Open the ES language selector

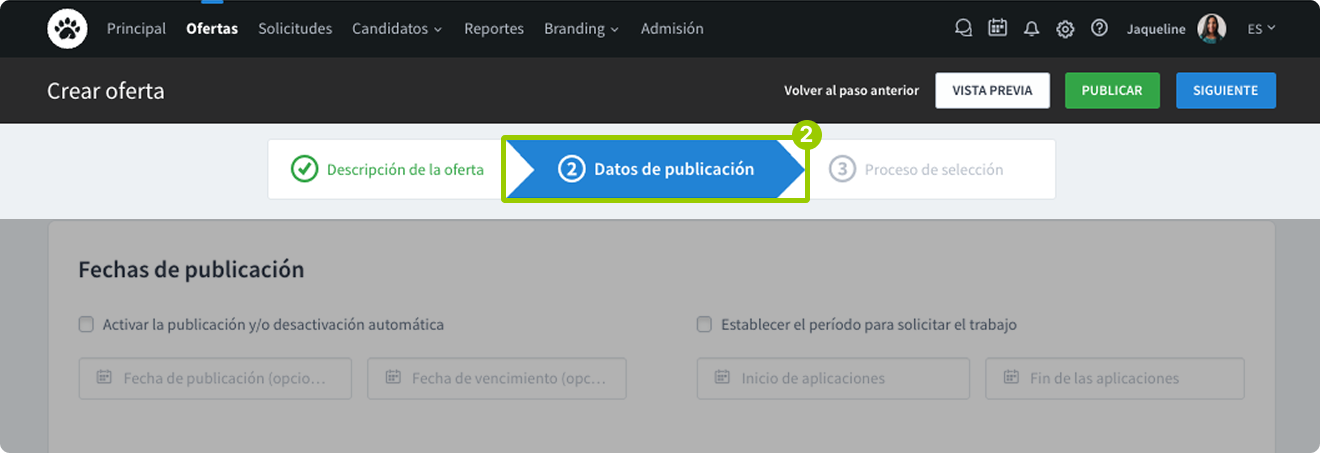(1261, 29)
